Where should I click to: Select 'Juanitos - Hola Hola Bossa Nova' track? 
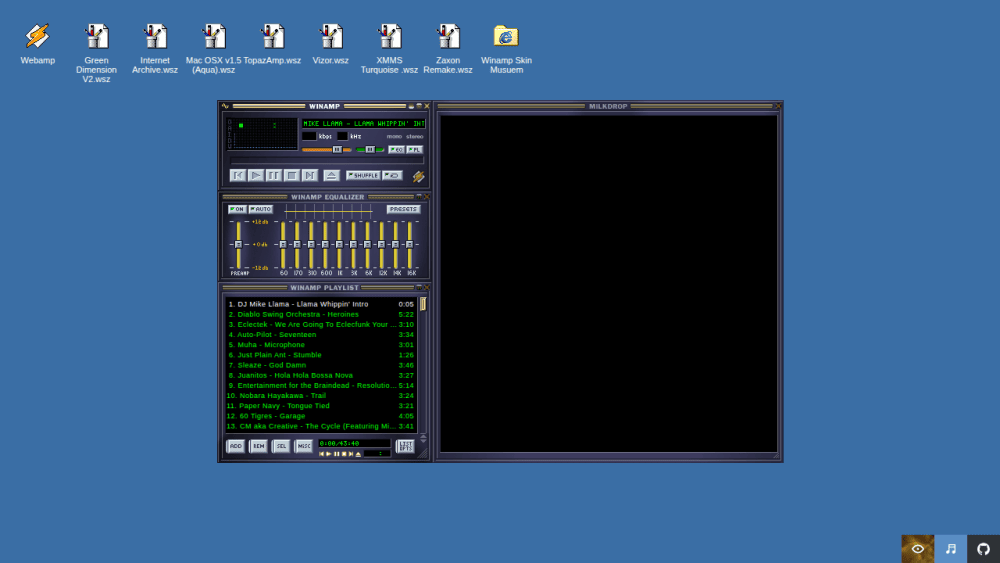point(321,376)
